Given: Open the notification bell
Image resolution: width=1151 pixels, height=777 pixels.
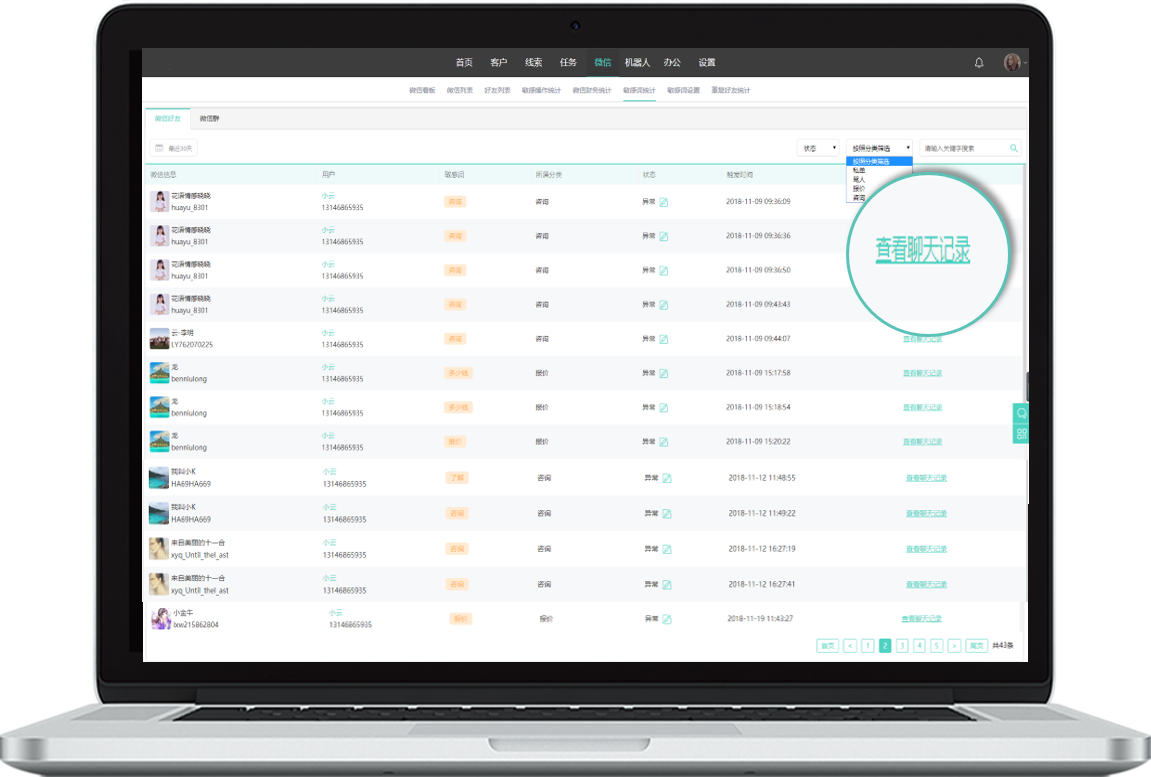Looking at the screenshot, I should pyautogui.click(x=978, y=63).
